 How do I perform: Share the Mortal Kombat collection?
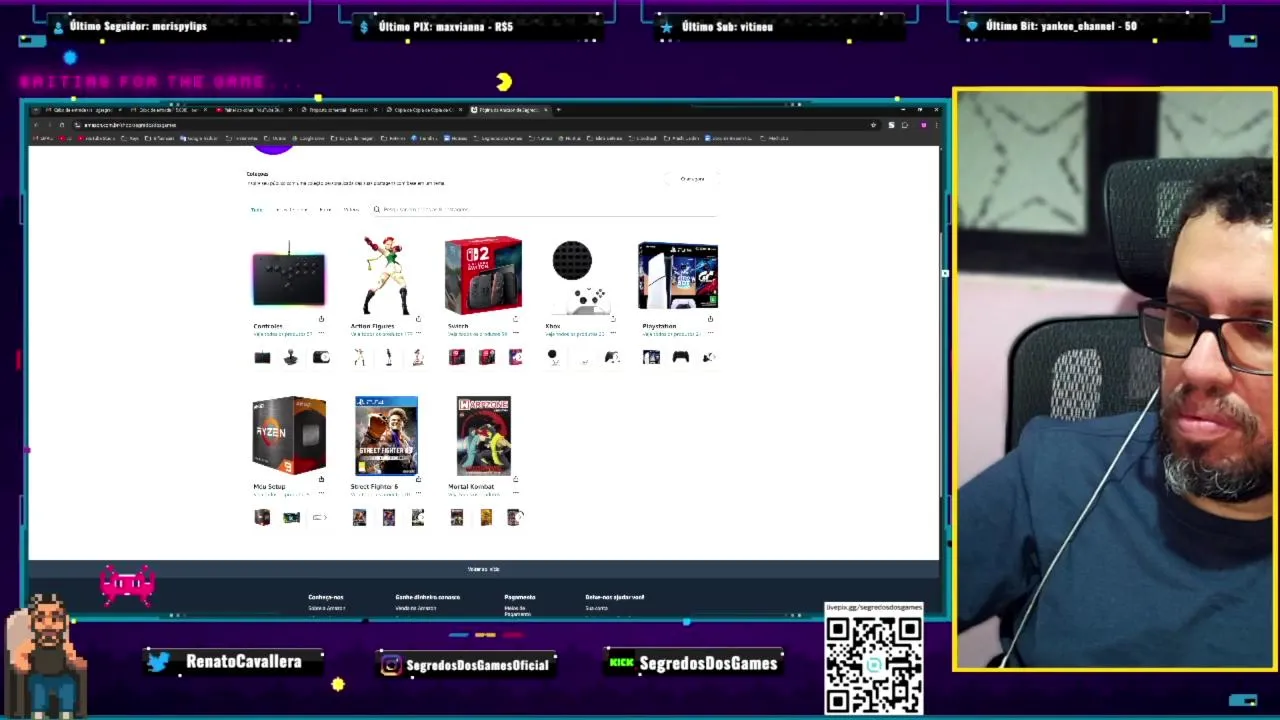tap(515, 479)
